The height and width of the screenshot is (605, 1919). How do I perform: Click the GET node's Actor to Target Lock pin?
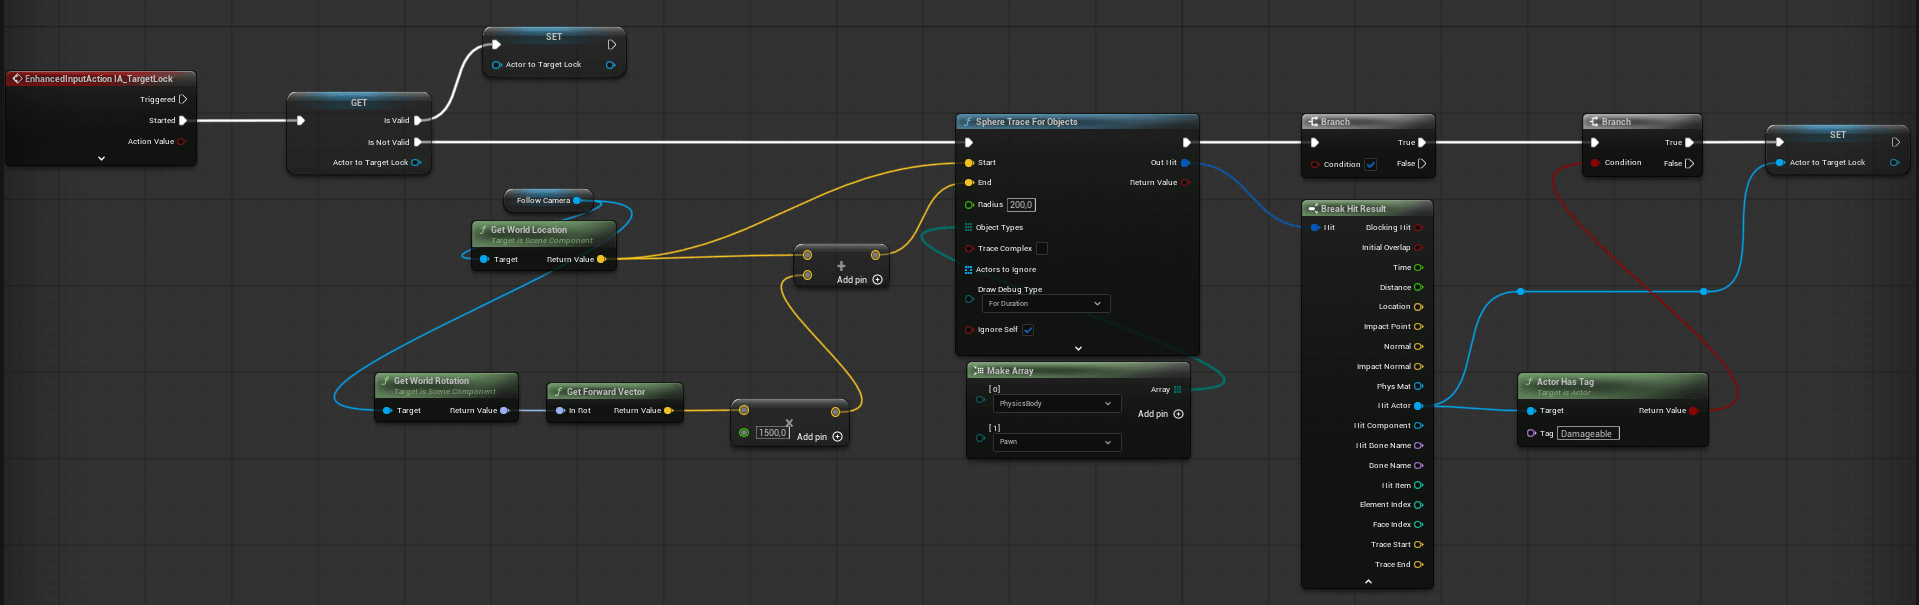point(416,162)
